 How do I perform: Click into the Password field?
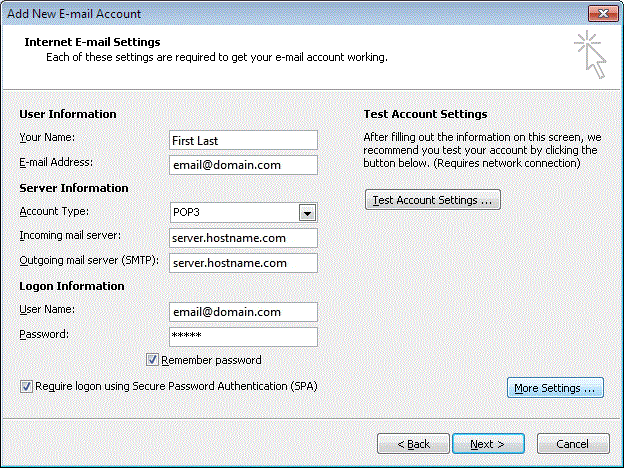(244, 337)
